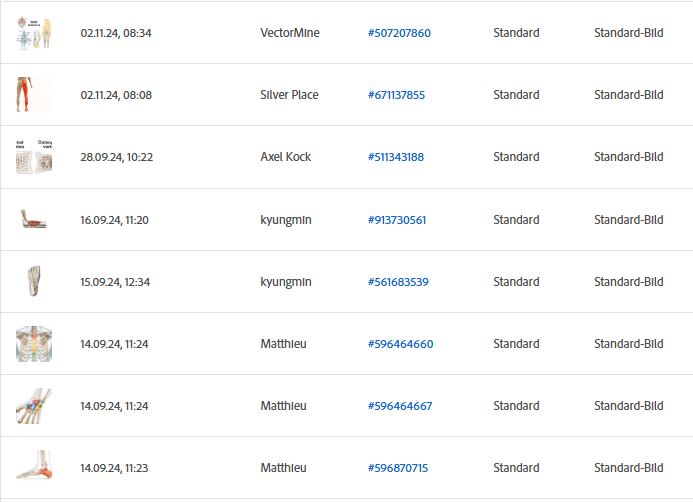Open the foot side-view muscle thumbnail

(34, 220)
